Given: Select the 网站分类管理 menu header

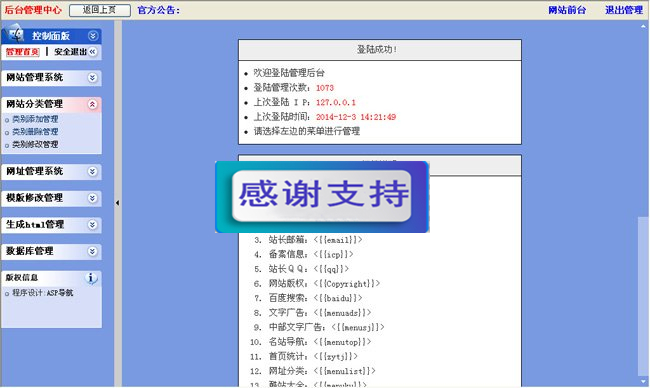Looking at the screenshot, I should pos(51,104).
